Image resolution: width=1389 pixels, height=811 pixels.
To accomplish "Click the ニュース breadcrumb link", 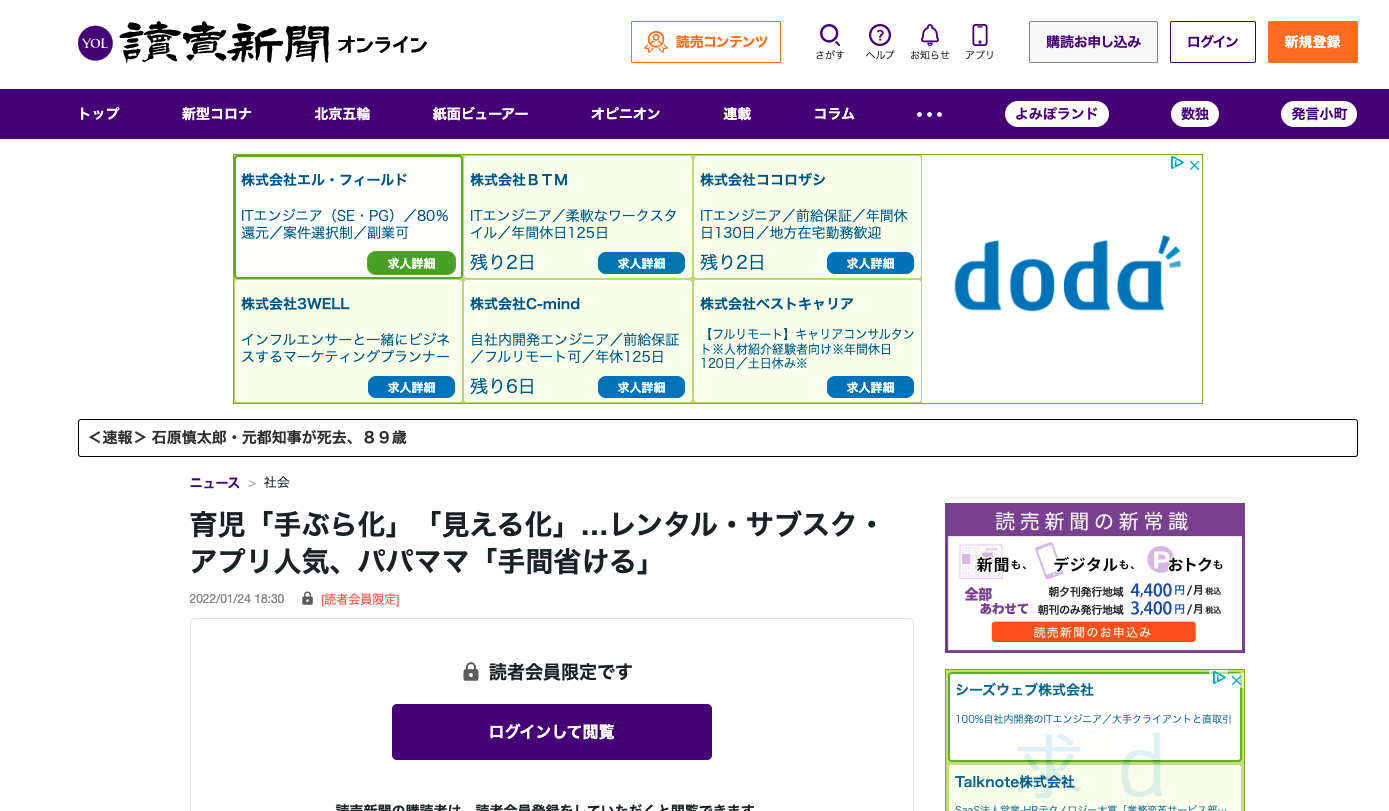I will click(214, 483).
